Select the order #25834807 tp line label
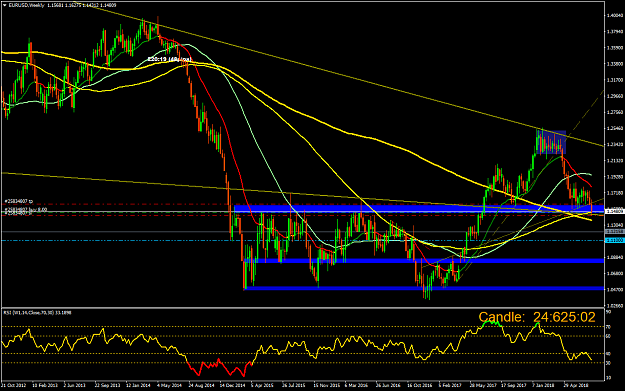Screen dimensions: 625x391 tap(18, 202)
